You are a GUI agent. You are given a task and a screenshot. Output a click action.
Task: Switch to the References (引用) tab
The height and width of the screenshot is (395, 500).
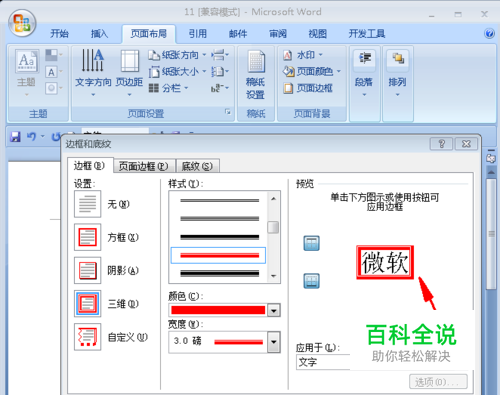coord(198,34)
